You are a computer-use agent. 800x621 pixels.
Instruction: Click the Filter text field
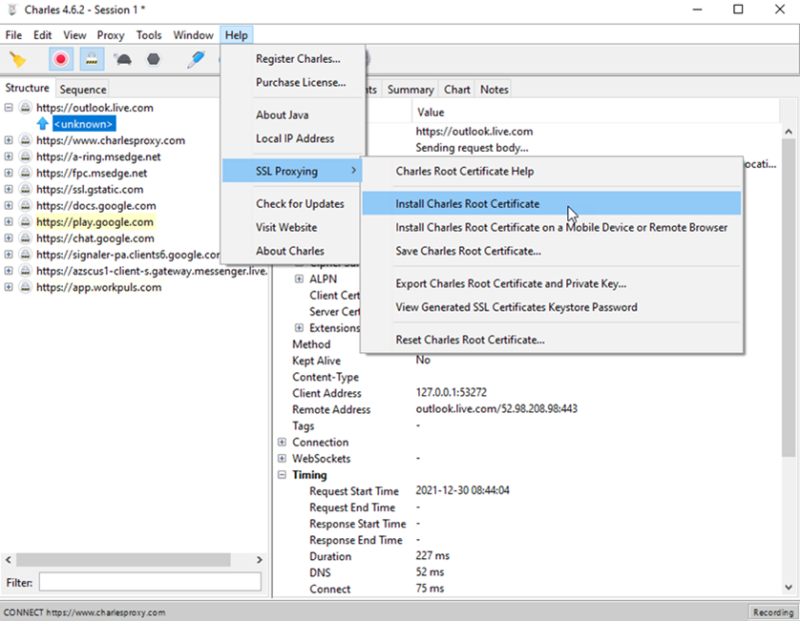pos(150,582)
